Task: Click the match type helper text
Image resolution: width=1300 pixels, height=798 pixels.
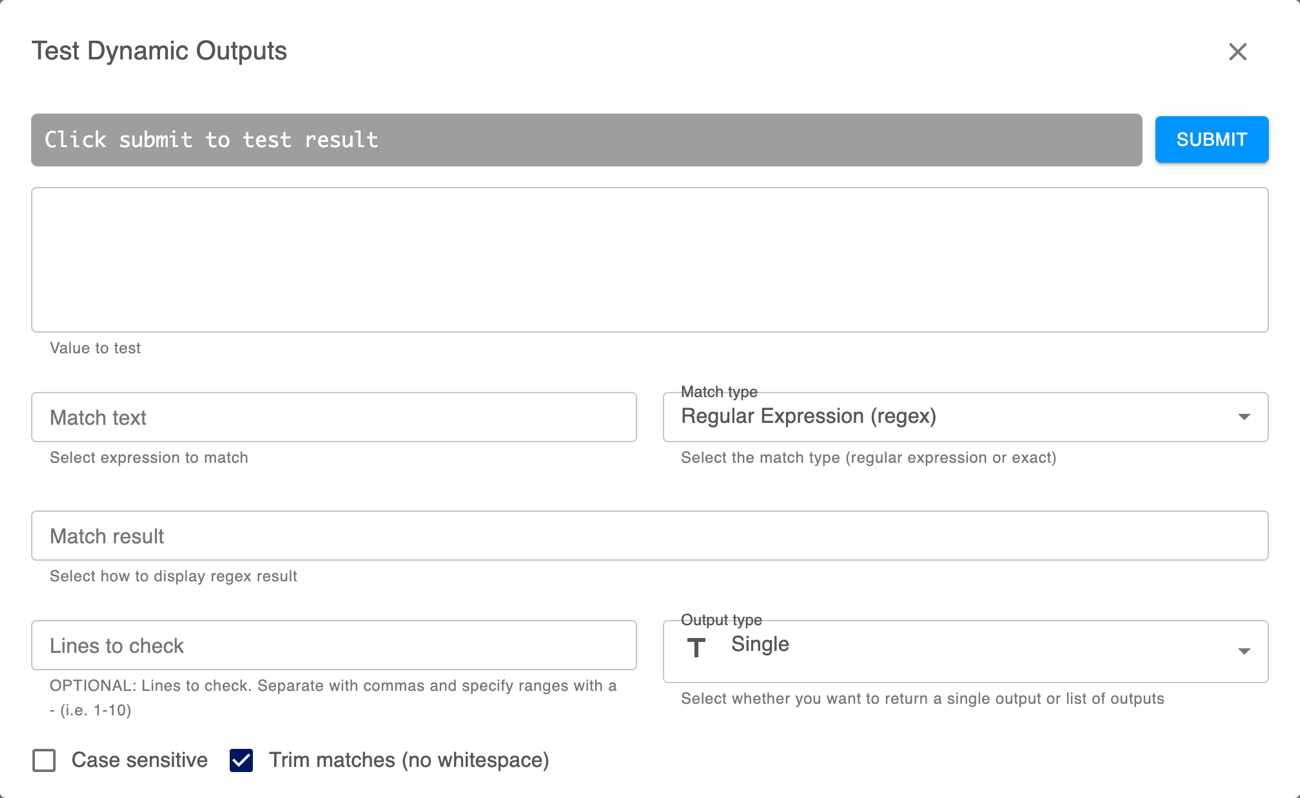Action: tap(868, 457)
